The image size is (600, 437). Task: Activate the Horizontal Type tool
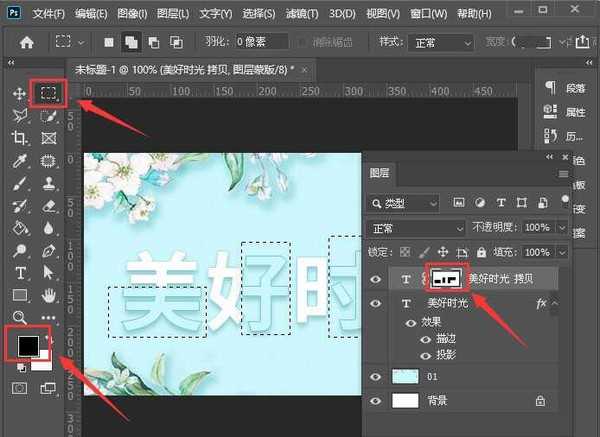[x=19, y=273]
